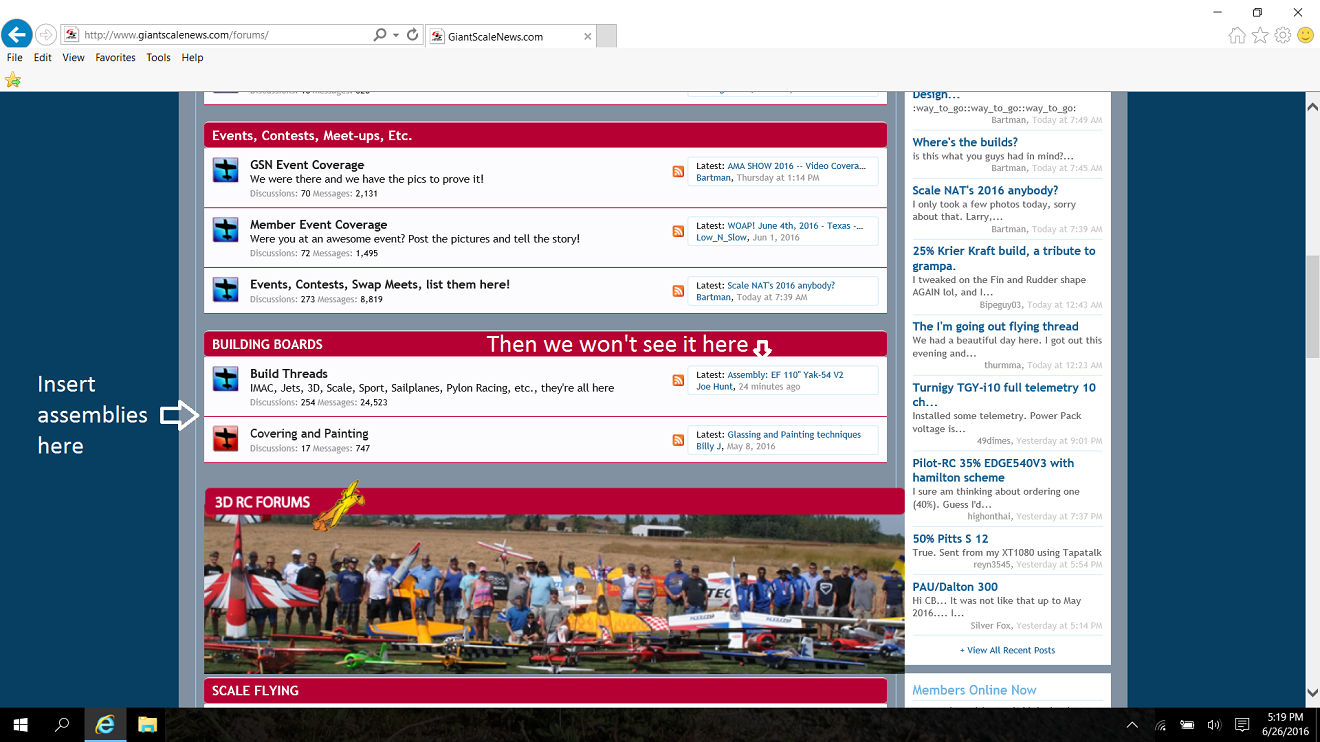This screenshot has height=742, width=1320.
Task: Open the Covering and Painting forum
Action: (309, 434)
